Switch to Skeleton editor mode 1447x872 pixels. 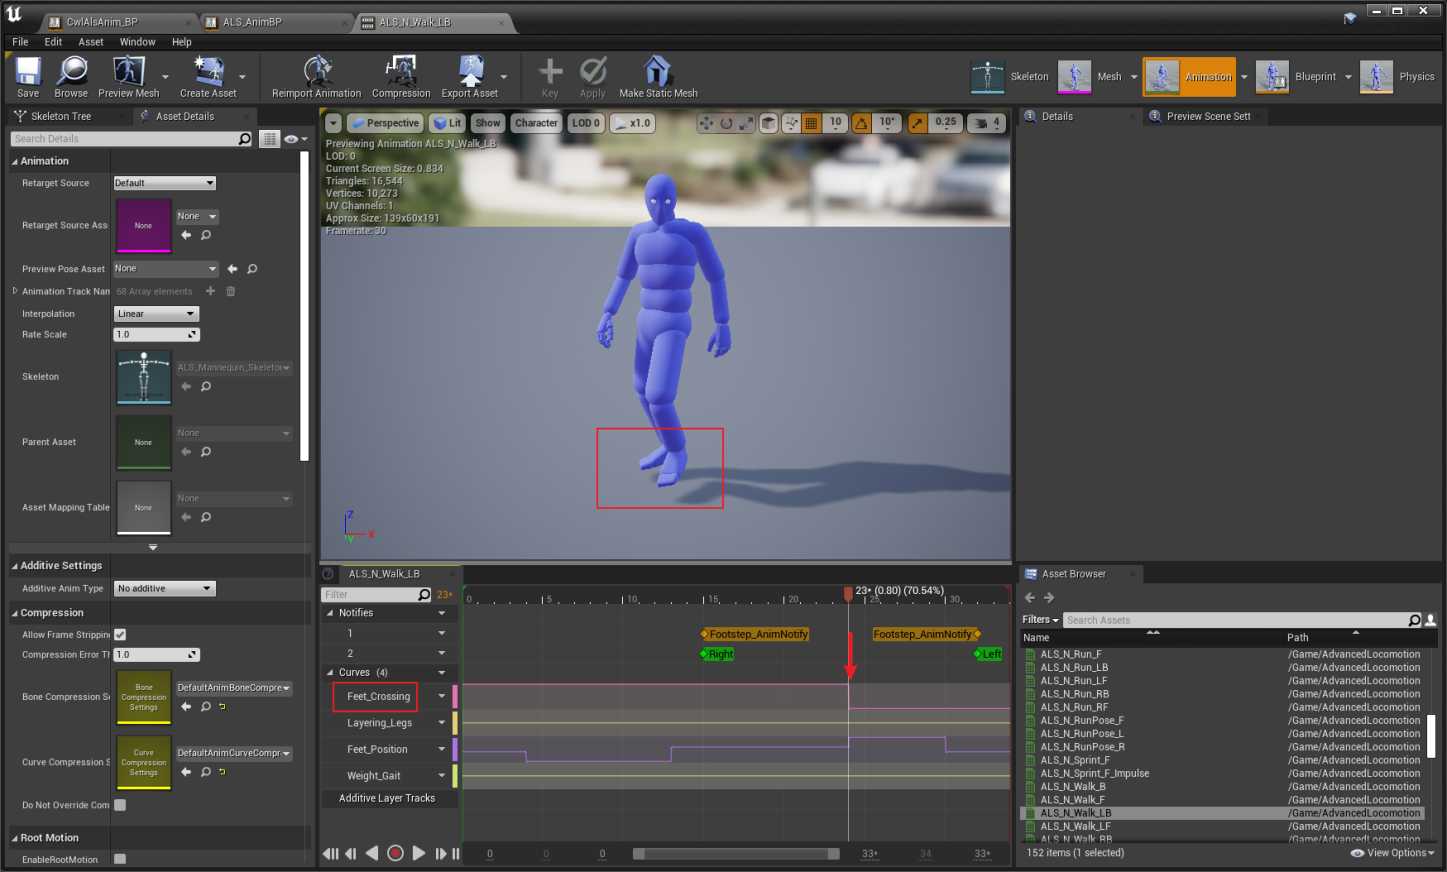[1010, 77]
